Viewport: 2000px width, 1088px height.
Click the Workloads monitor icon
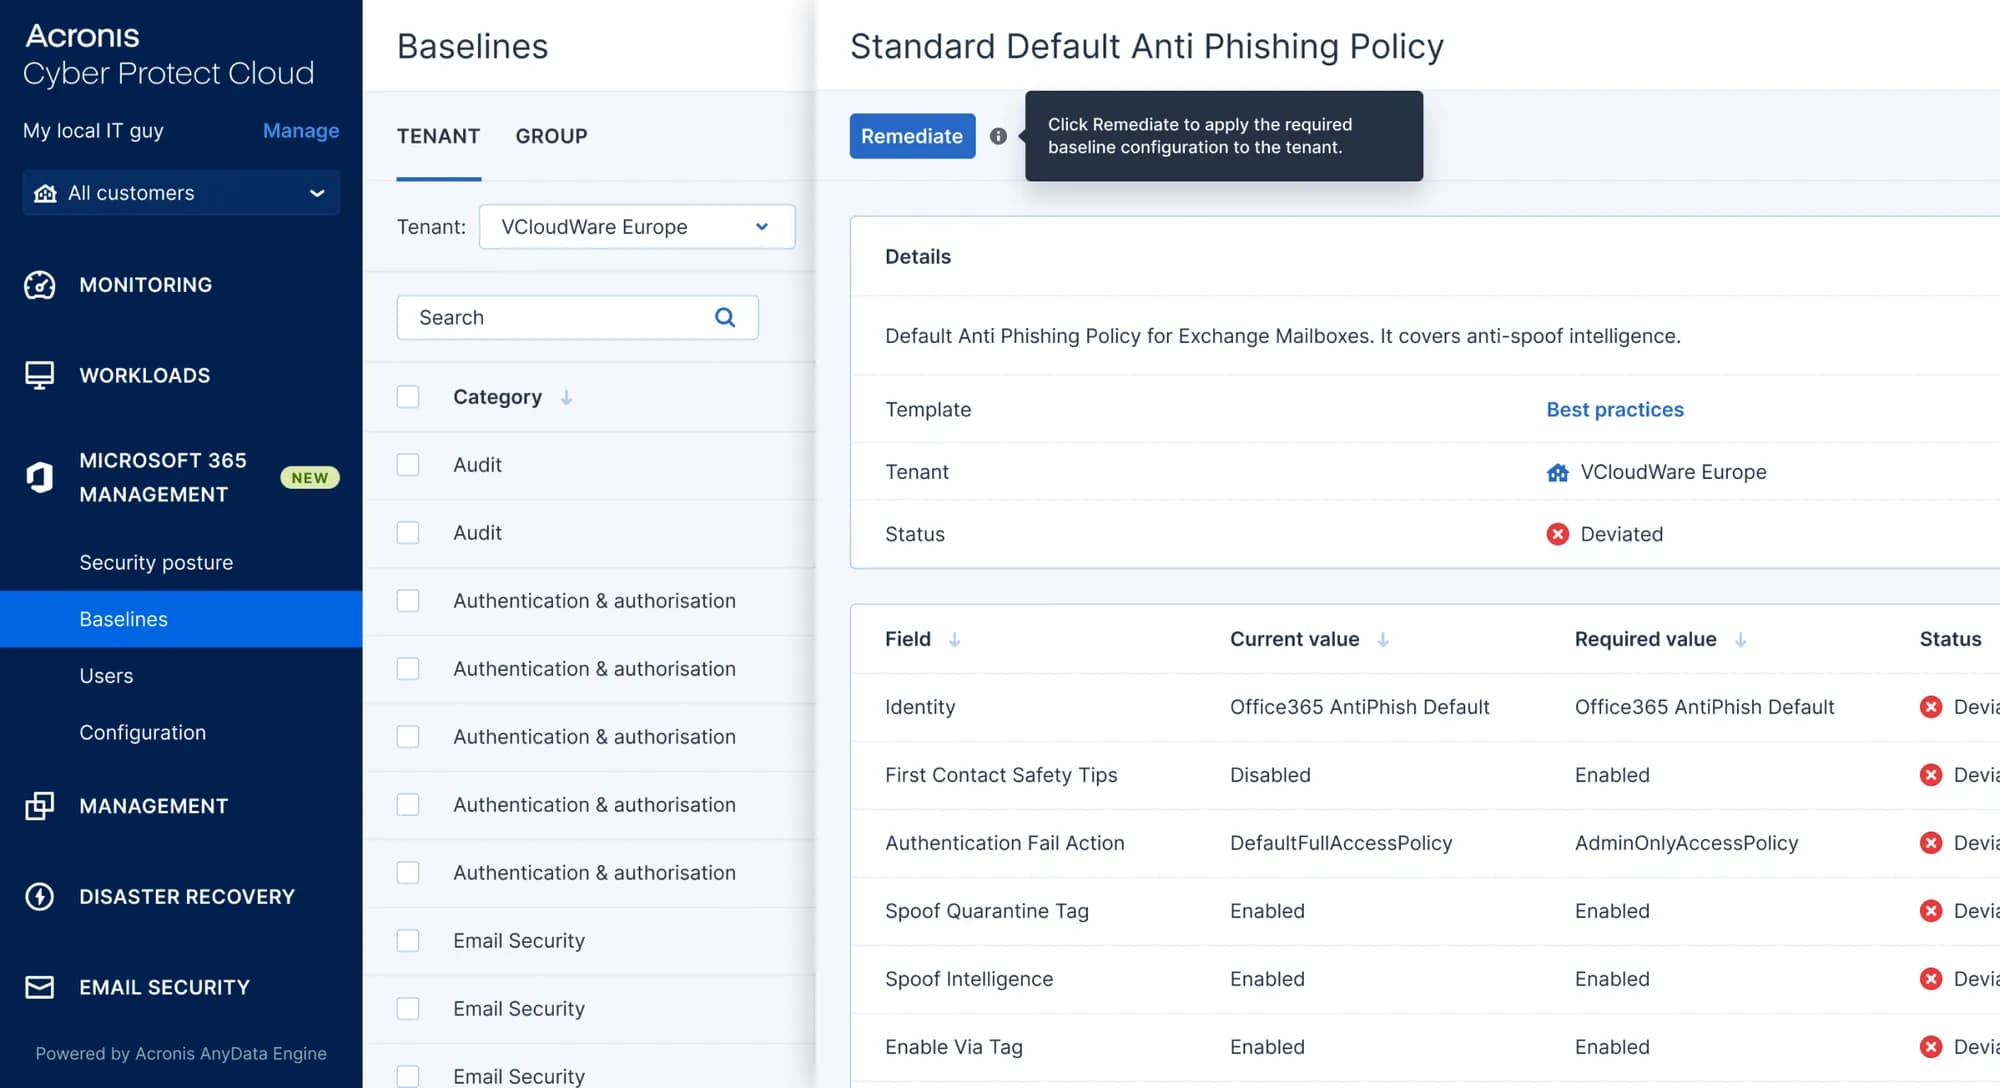coord(40,375)
